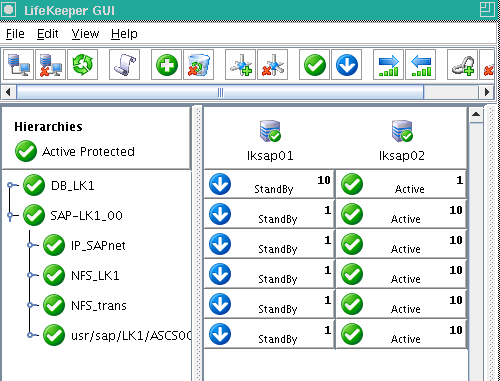The height and width of the screenshot is (381, 500).
Task: Click the Add Dependency chain icon
Action: click(462, 65)
